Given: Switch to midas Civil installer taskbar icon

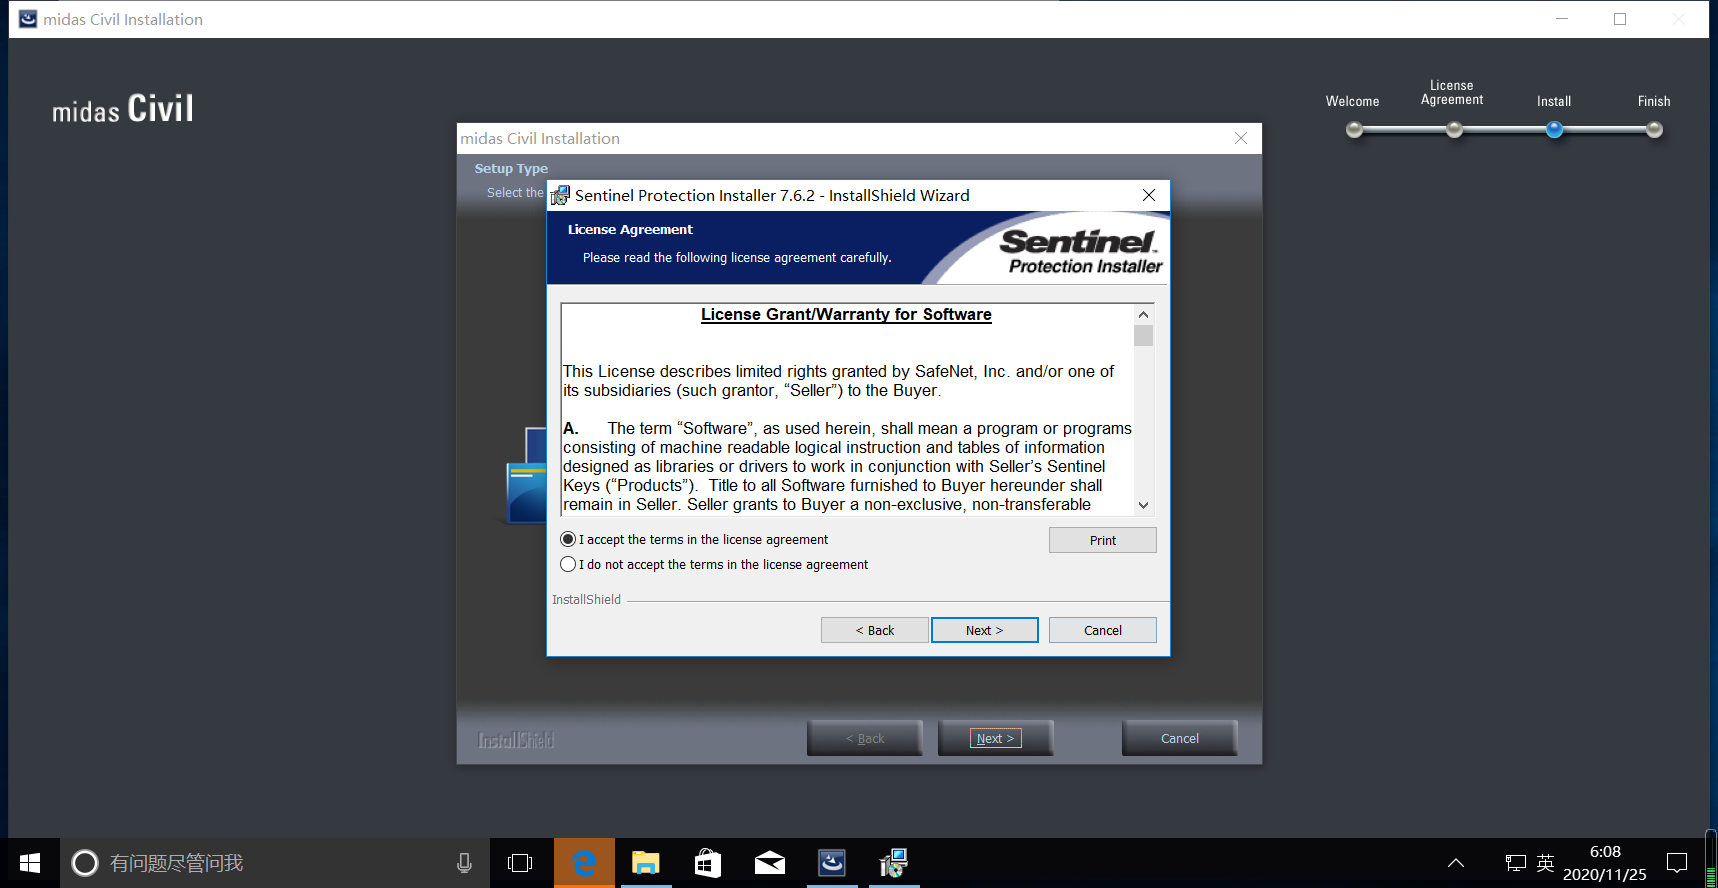Looking at the screenshot, I should [x=832, y=863].
